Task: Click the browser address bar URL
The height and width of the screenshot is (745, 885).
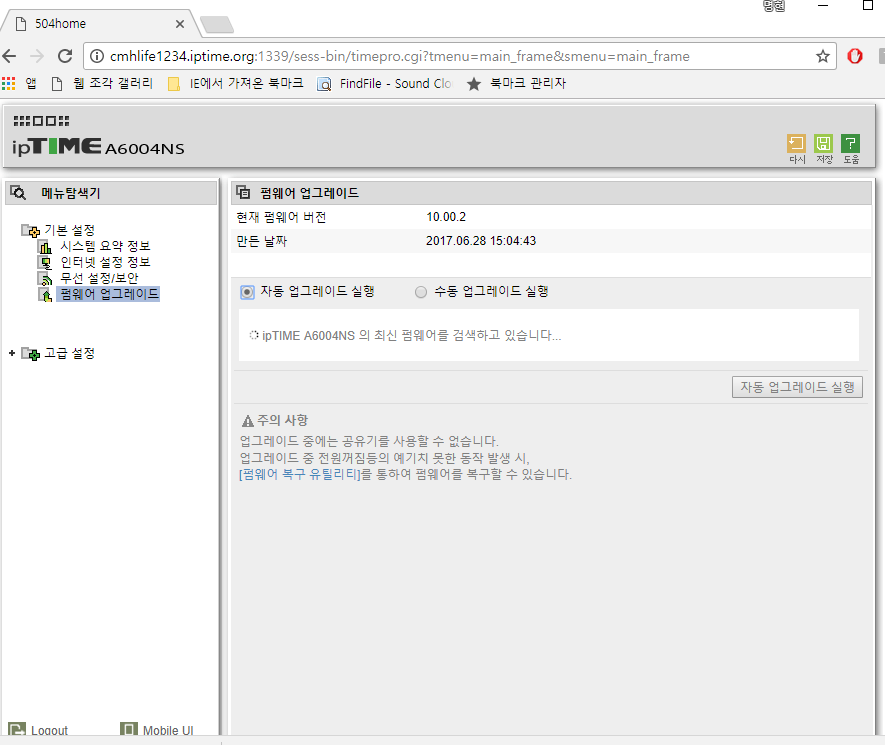Action: pyautogui.click(x=400, y=56)
